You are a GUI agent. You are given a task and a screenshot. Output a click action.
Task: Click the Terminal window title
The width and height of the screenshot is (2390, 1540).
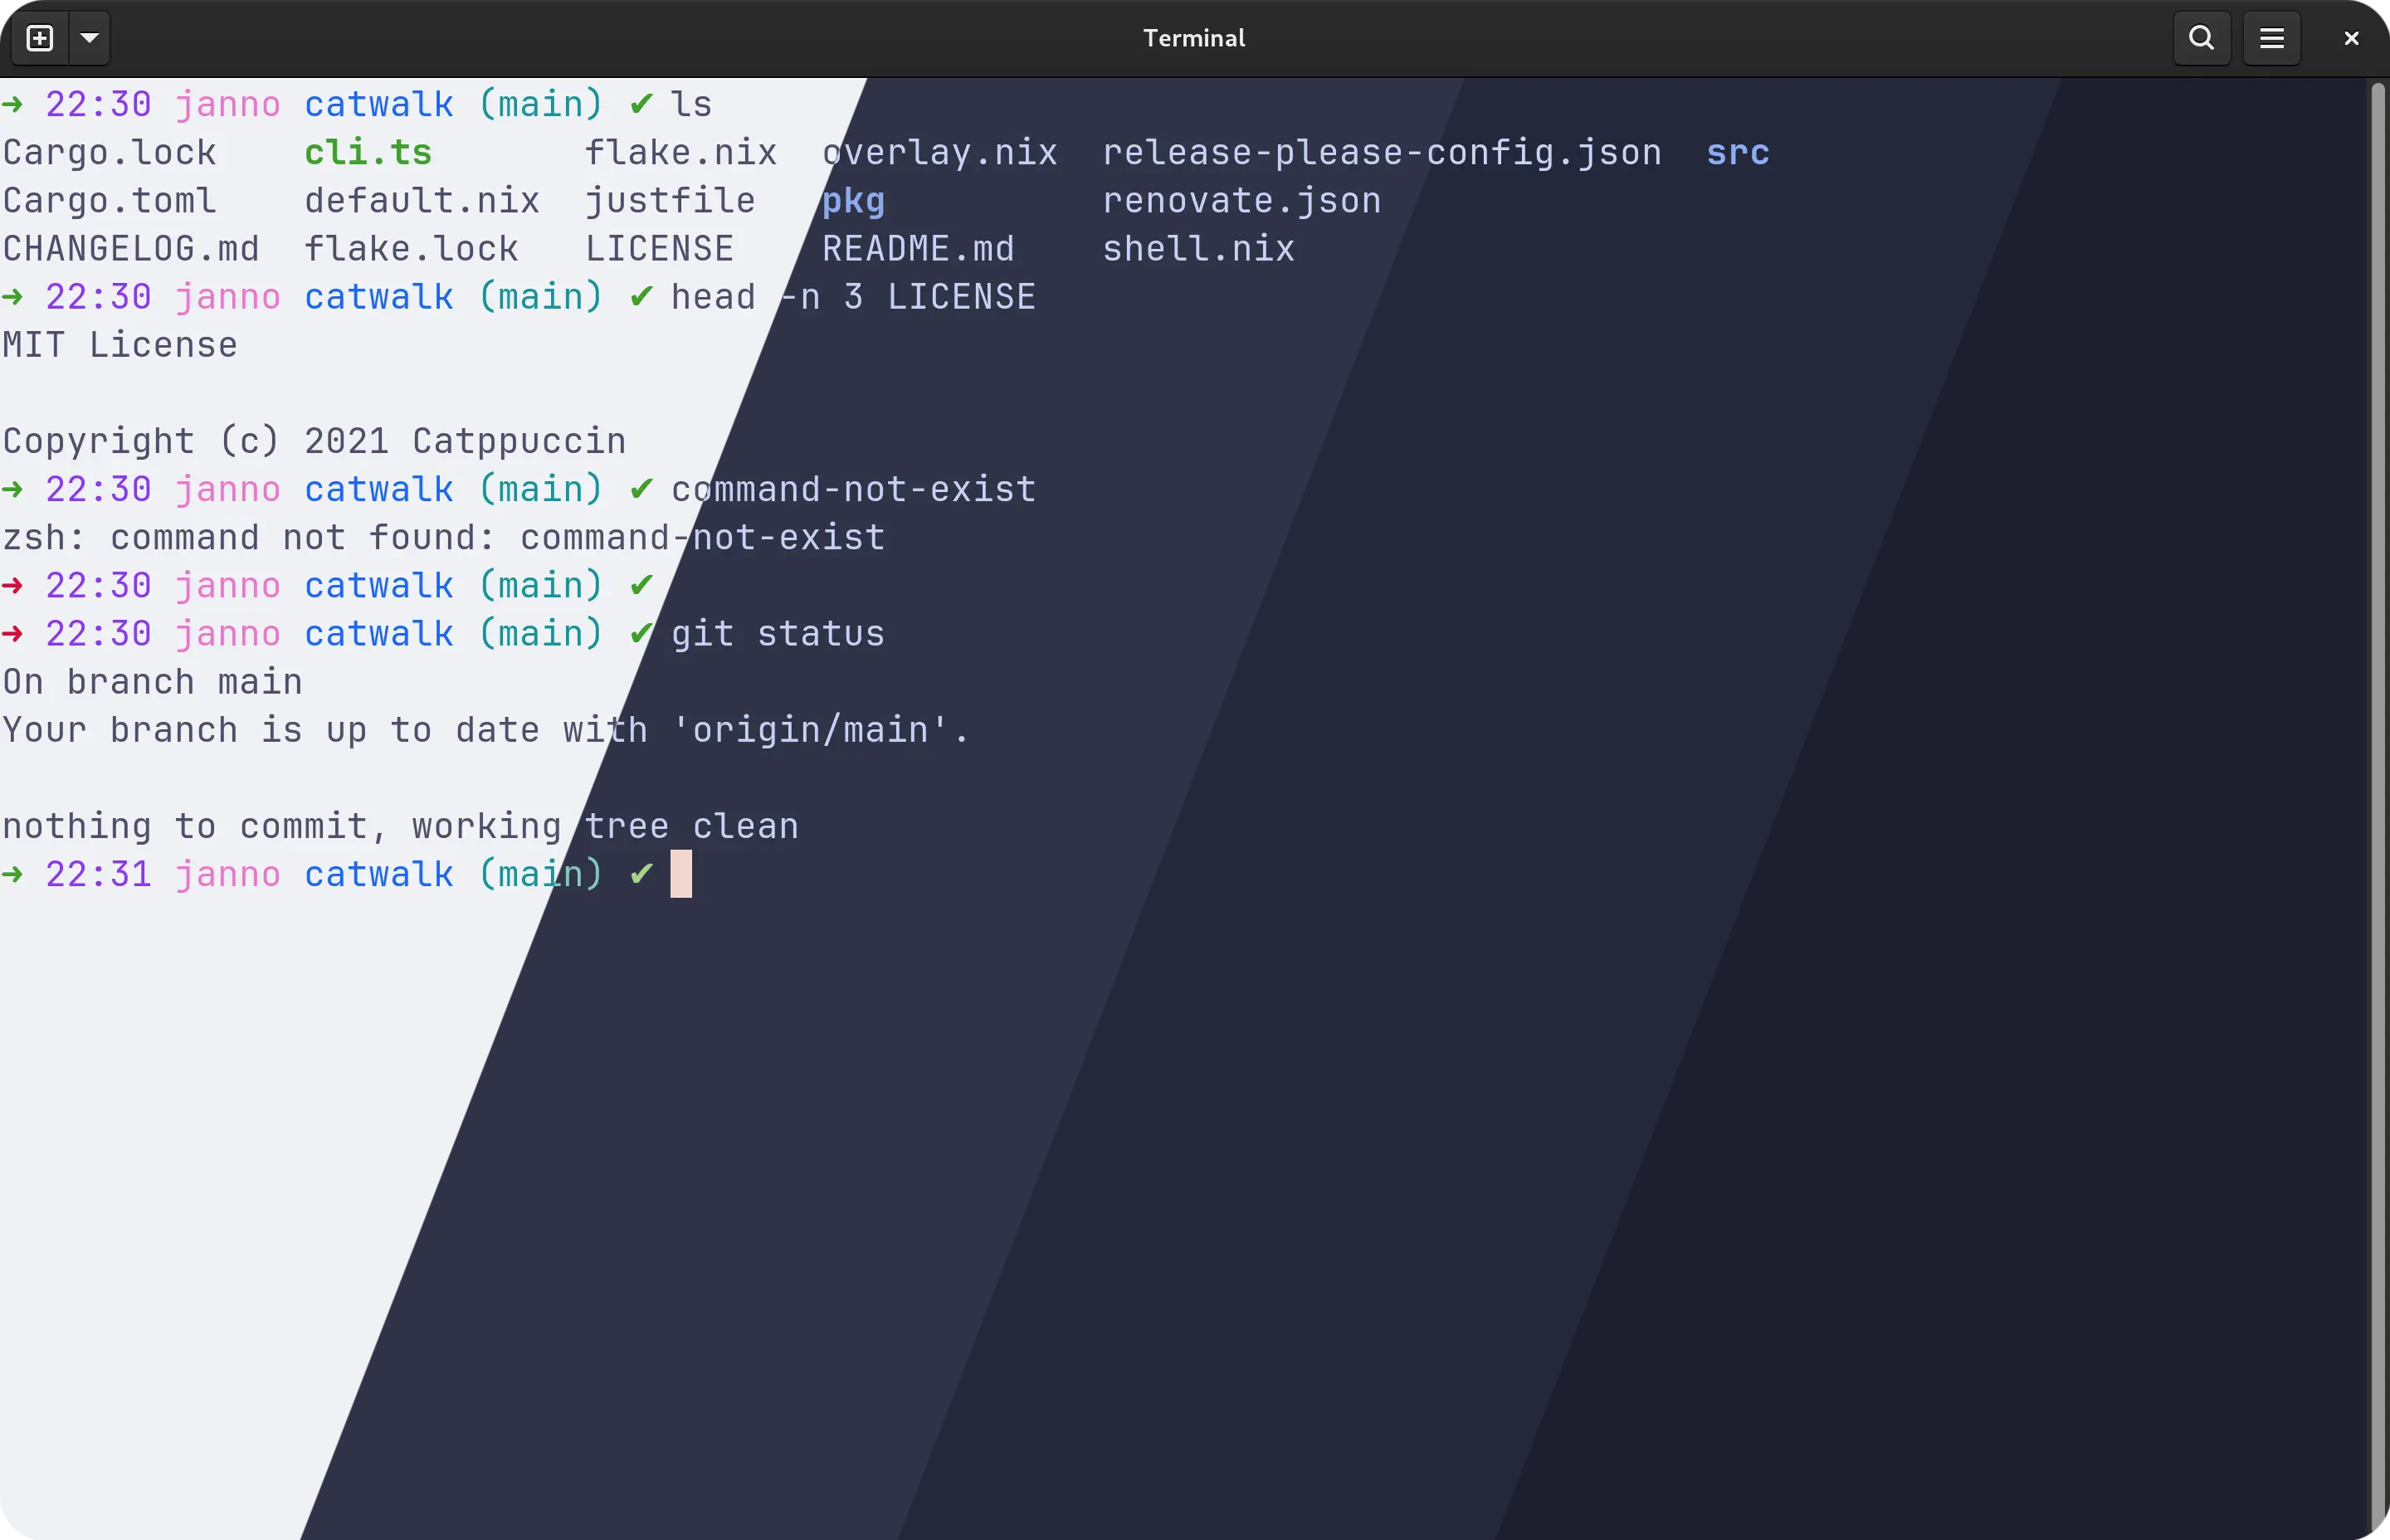[x=1194, y=38]
